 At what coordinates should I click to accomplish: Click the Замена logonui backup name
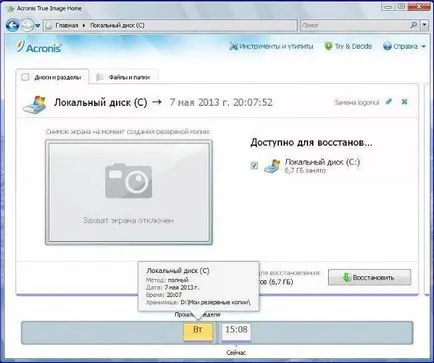pos(357,102)
